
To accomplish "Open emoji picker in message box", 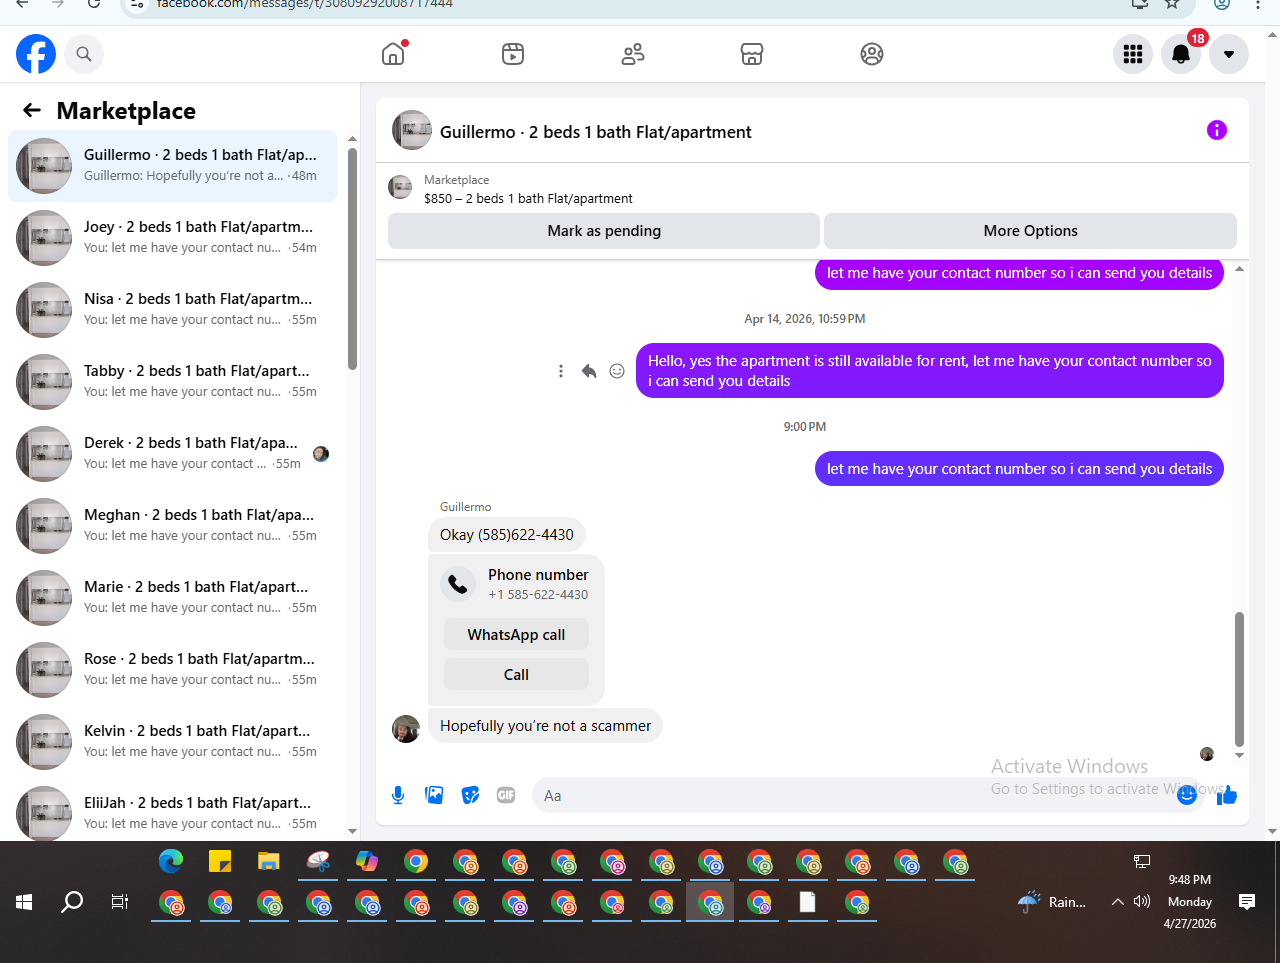I will click(x=1187, y=795).
